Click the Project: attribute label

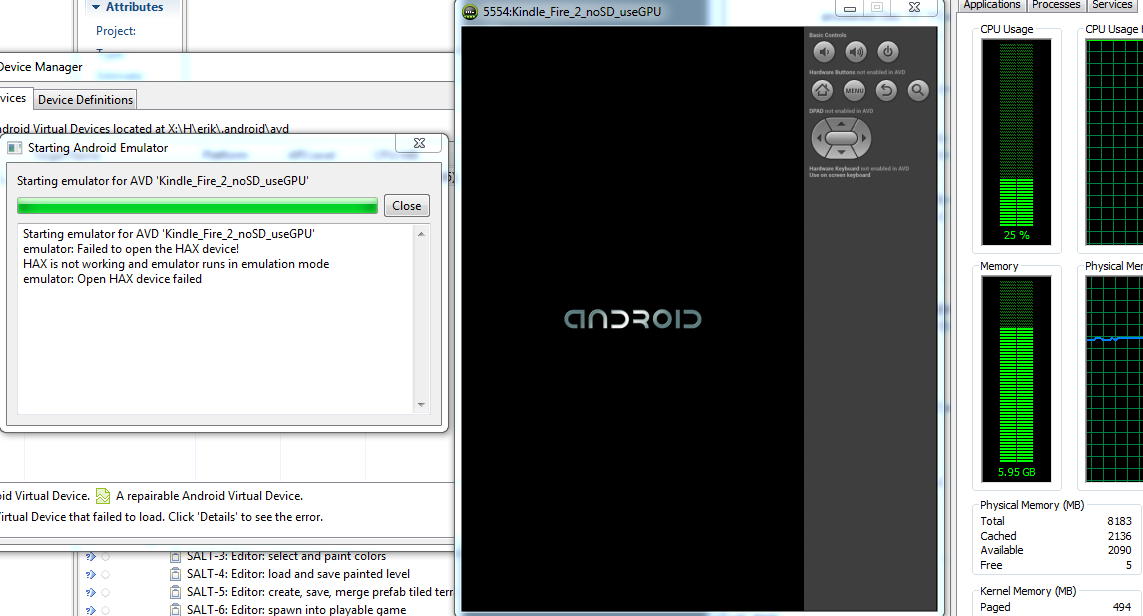(x=116, y=31)
